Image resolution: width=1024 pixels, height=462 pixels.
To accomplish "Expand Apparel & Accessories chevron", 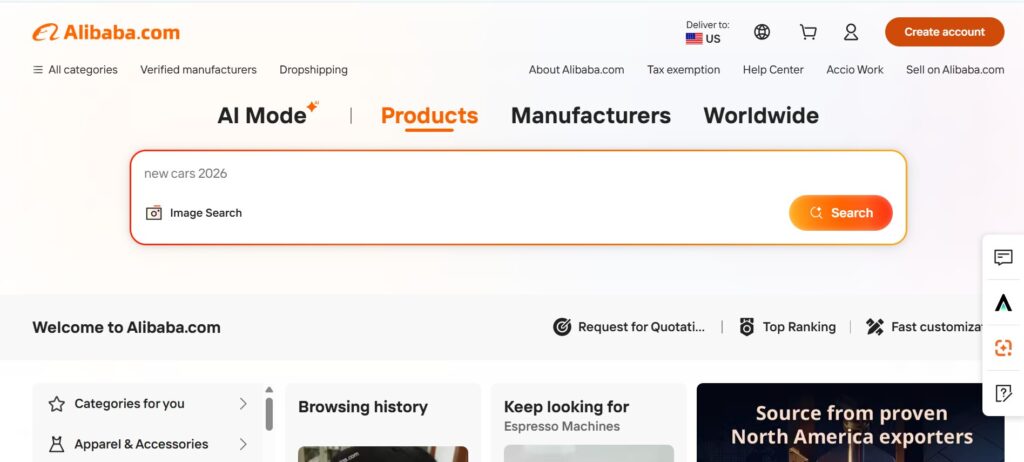I will click(x=243, y=444).
